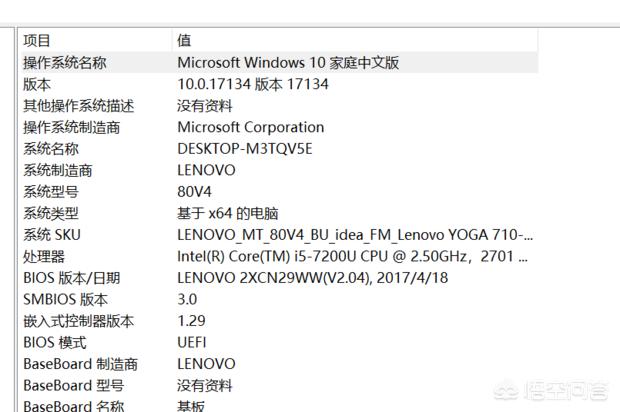Select the SMBIOS 版本 row
Viewport: 620px width, 412px height.
click(x=65, y=299)
